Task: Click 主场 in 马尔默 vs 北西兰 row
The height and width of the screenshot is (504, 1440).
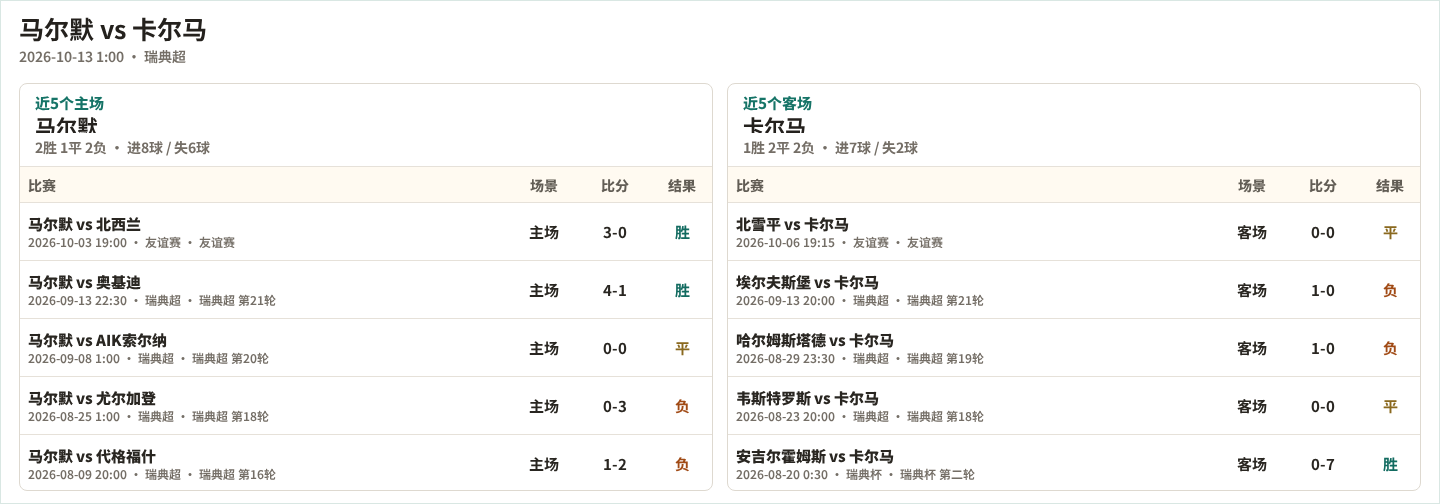Action: click(x=544, y=232)
